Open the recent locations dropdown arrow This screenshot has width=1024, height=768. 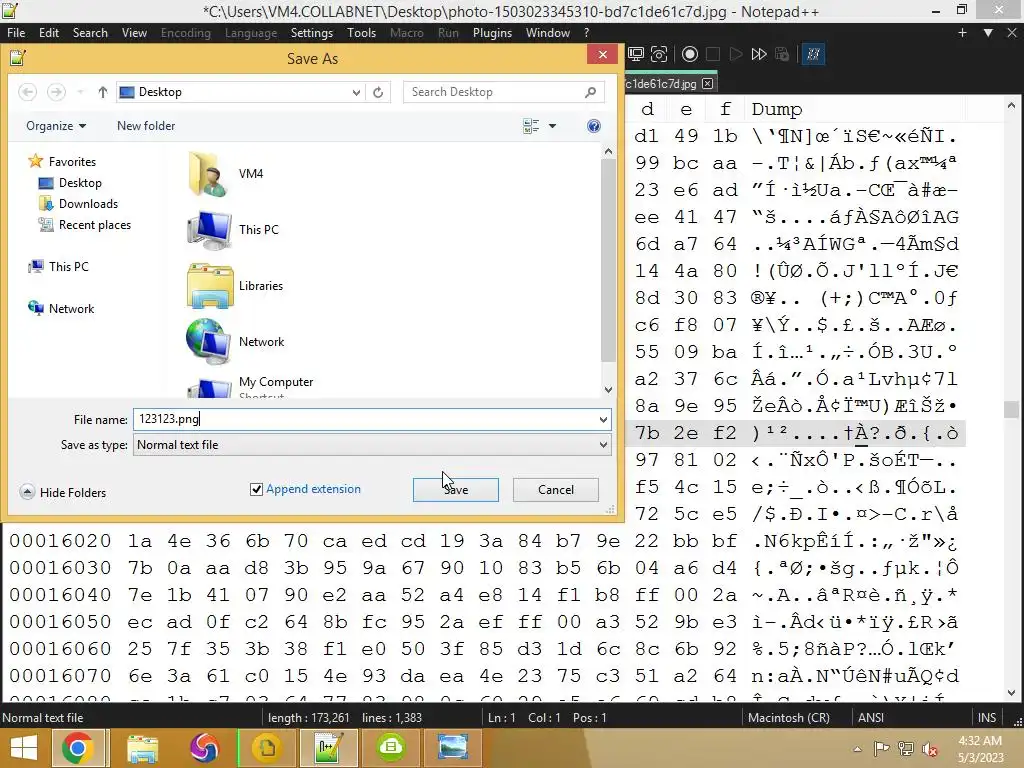point(80,92)
